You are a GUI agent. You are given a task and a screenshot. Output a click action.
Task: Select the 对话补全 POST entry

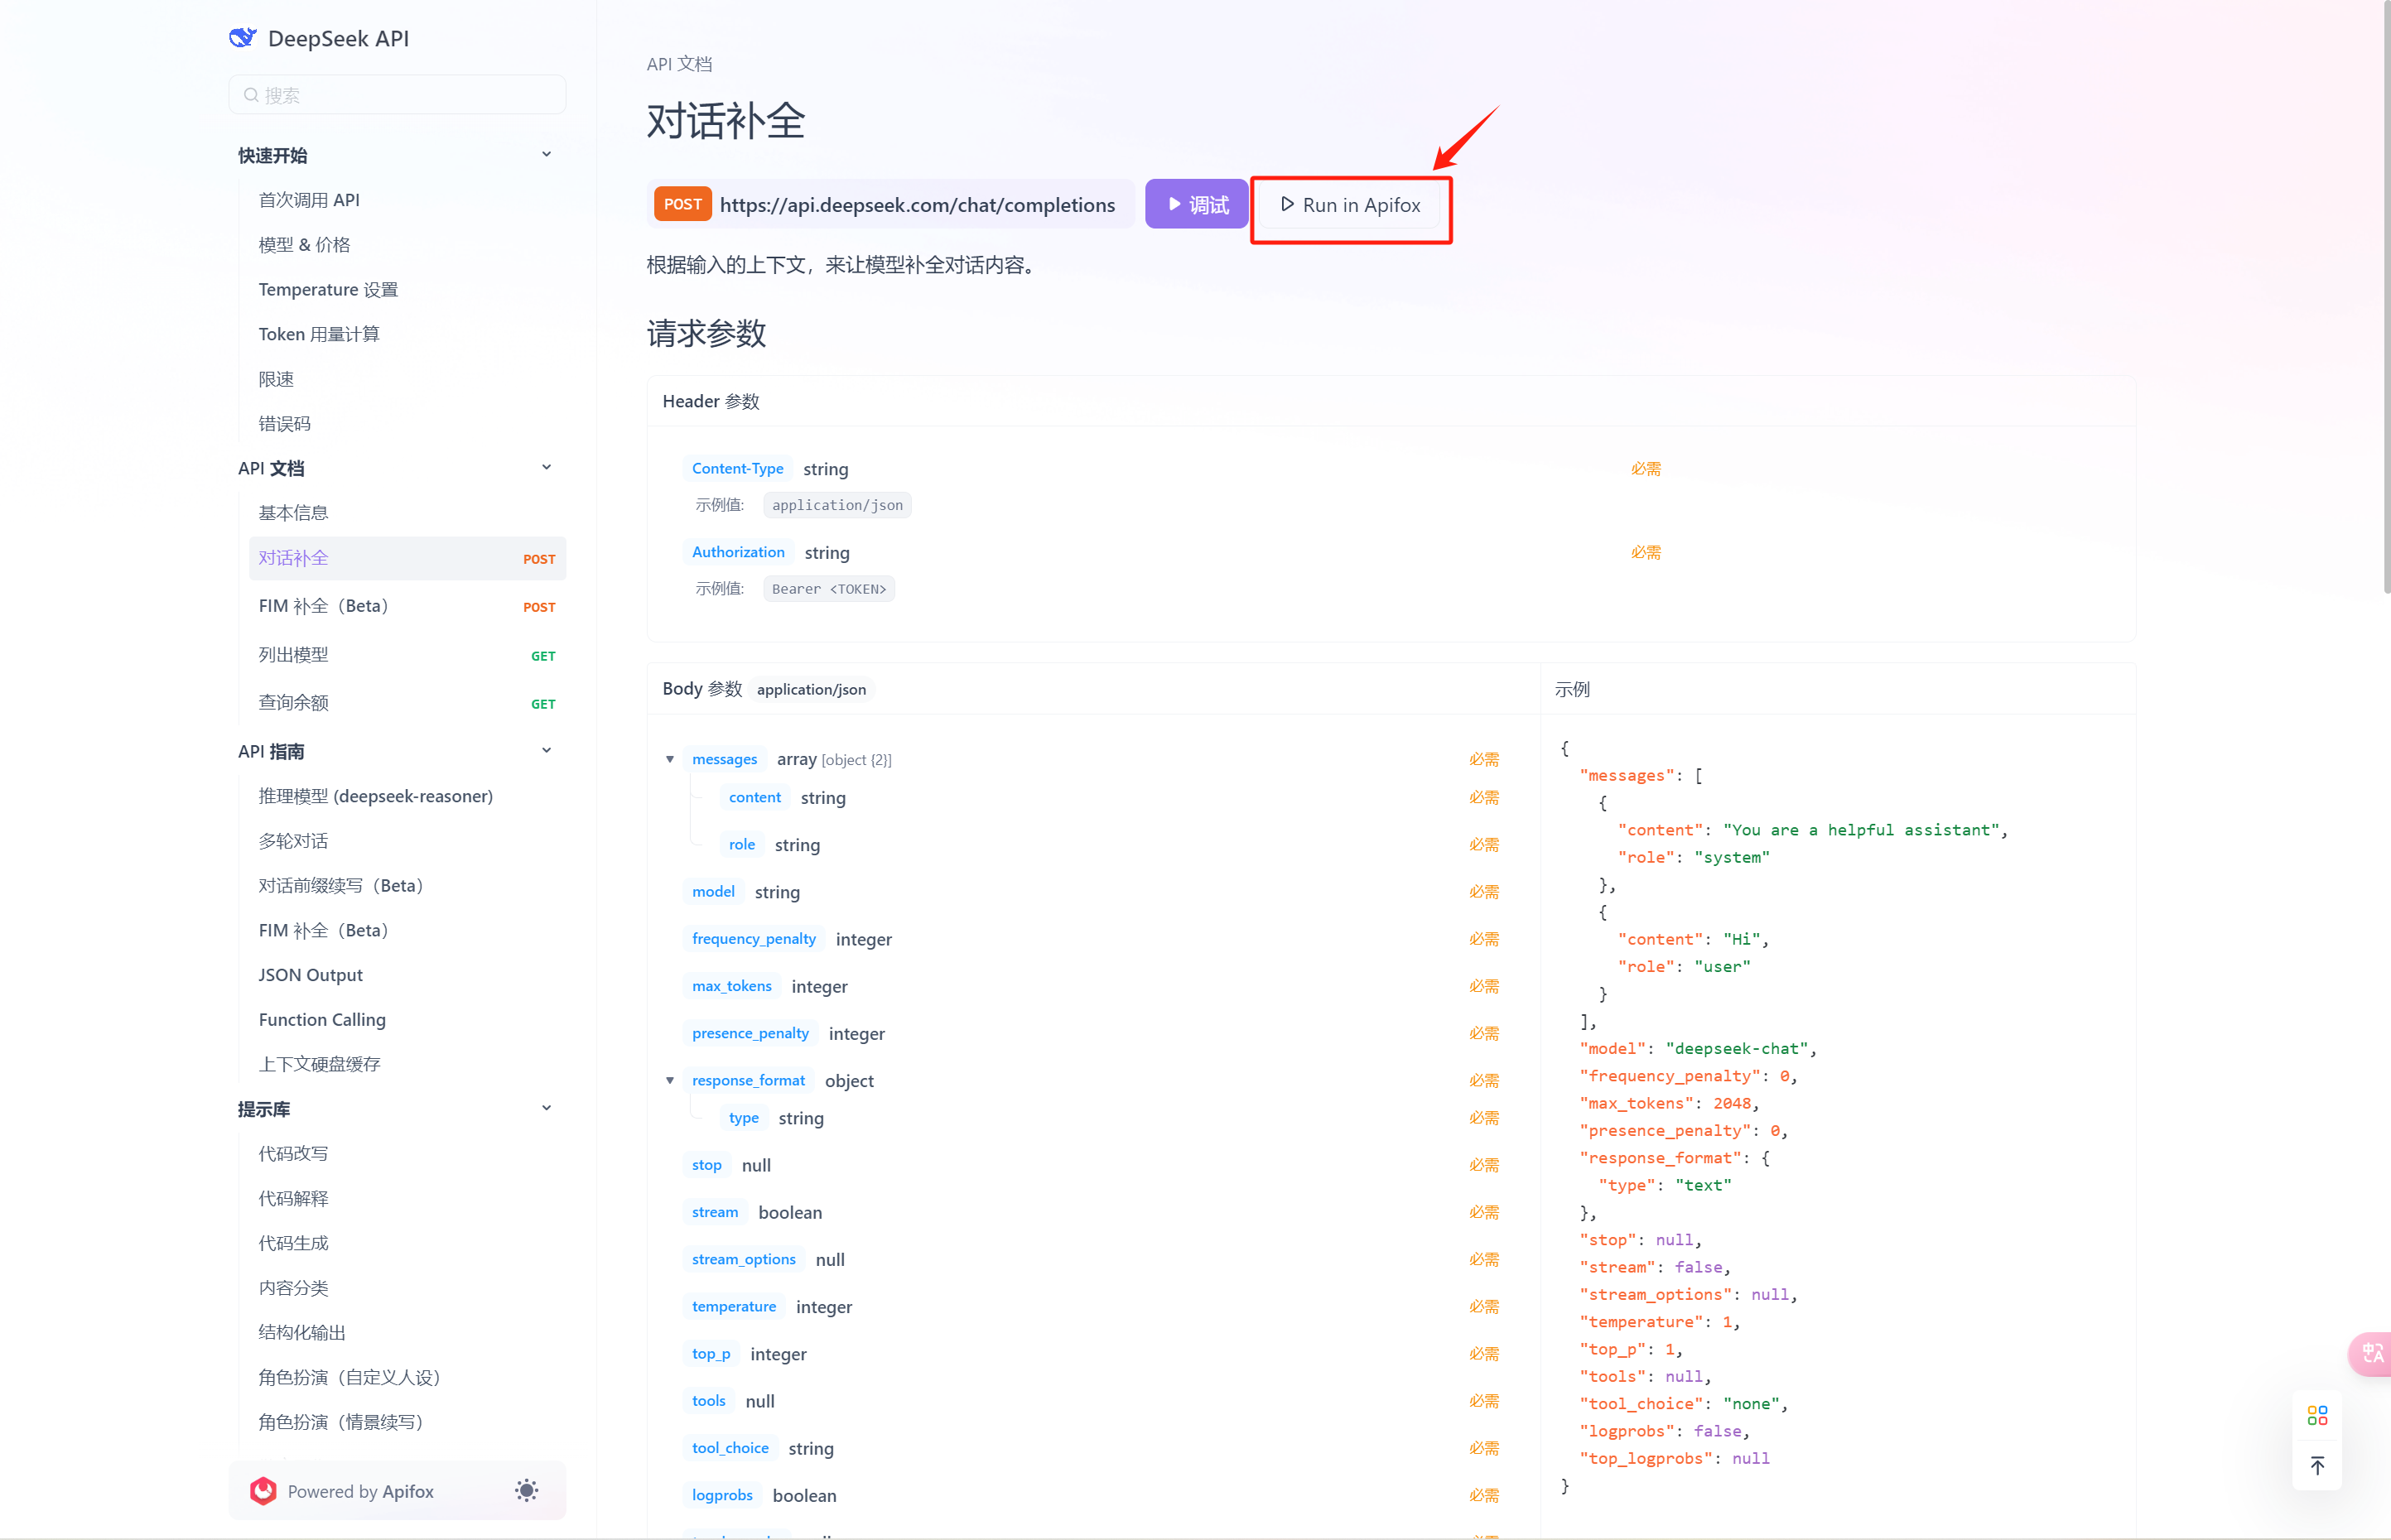coord(293,557)
